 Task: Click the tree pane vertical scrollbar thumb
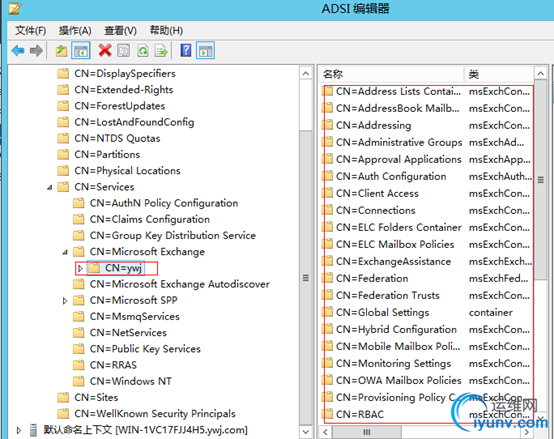tap(306, 278)
